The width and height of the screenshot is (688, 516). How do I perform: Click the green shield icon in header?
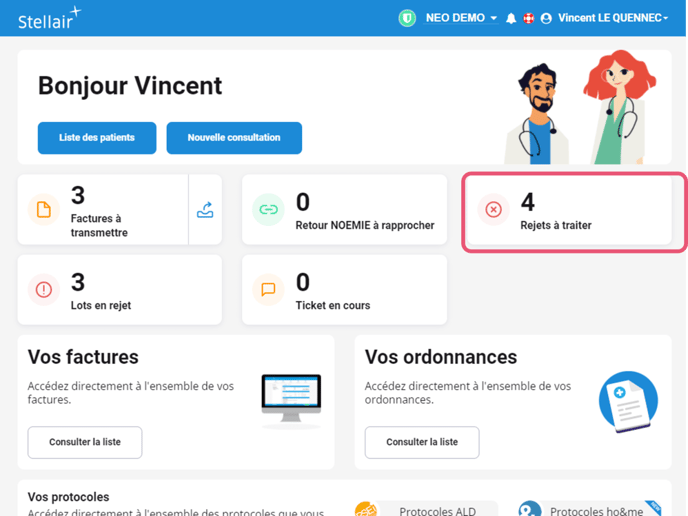click(407, 18)
